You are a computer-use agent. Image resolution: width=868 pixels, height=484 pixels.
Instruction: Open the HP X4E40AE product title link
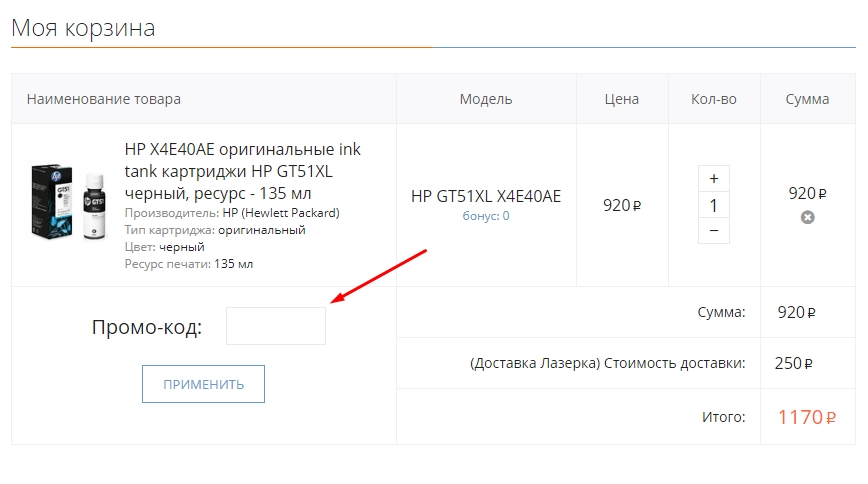[242, 169]
